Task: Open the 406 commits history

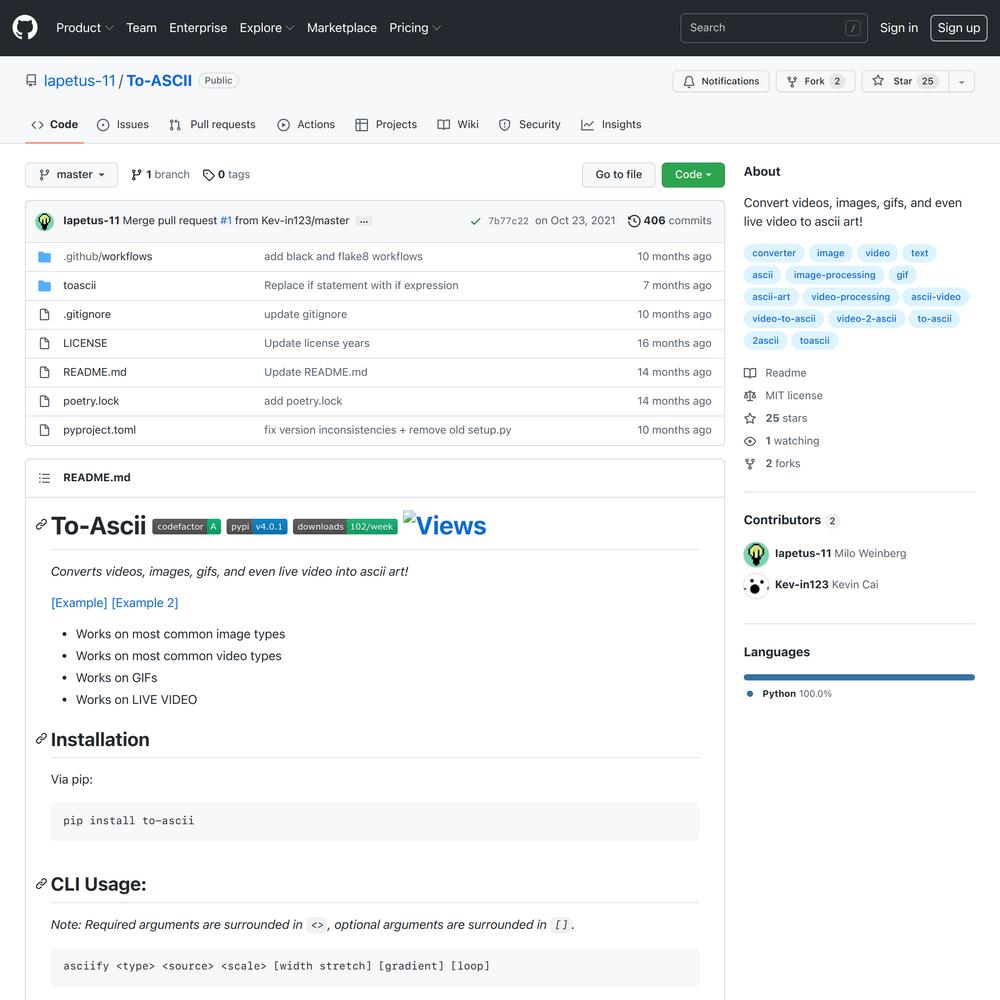Action: 669,221
